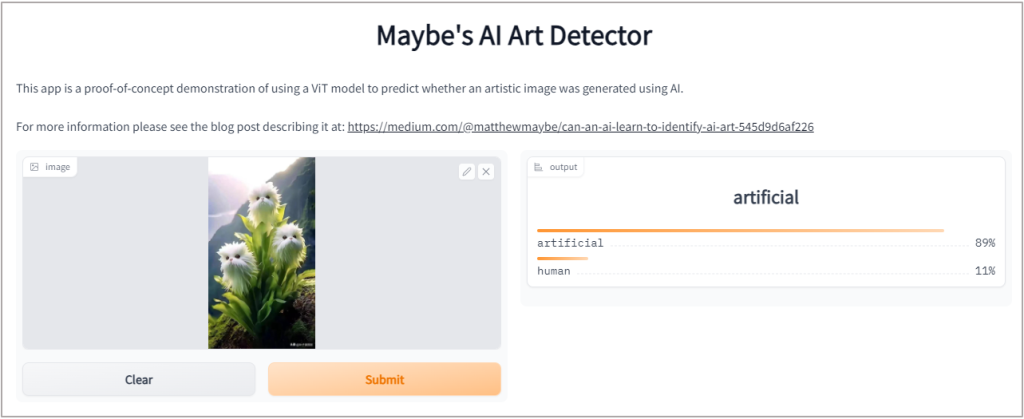Image resolution: width=1024 pixels, height=419 pixels.
Task: Click the pencil edit icon on image
Action: tap(466, 172)
